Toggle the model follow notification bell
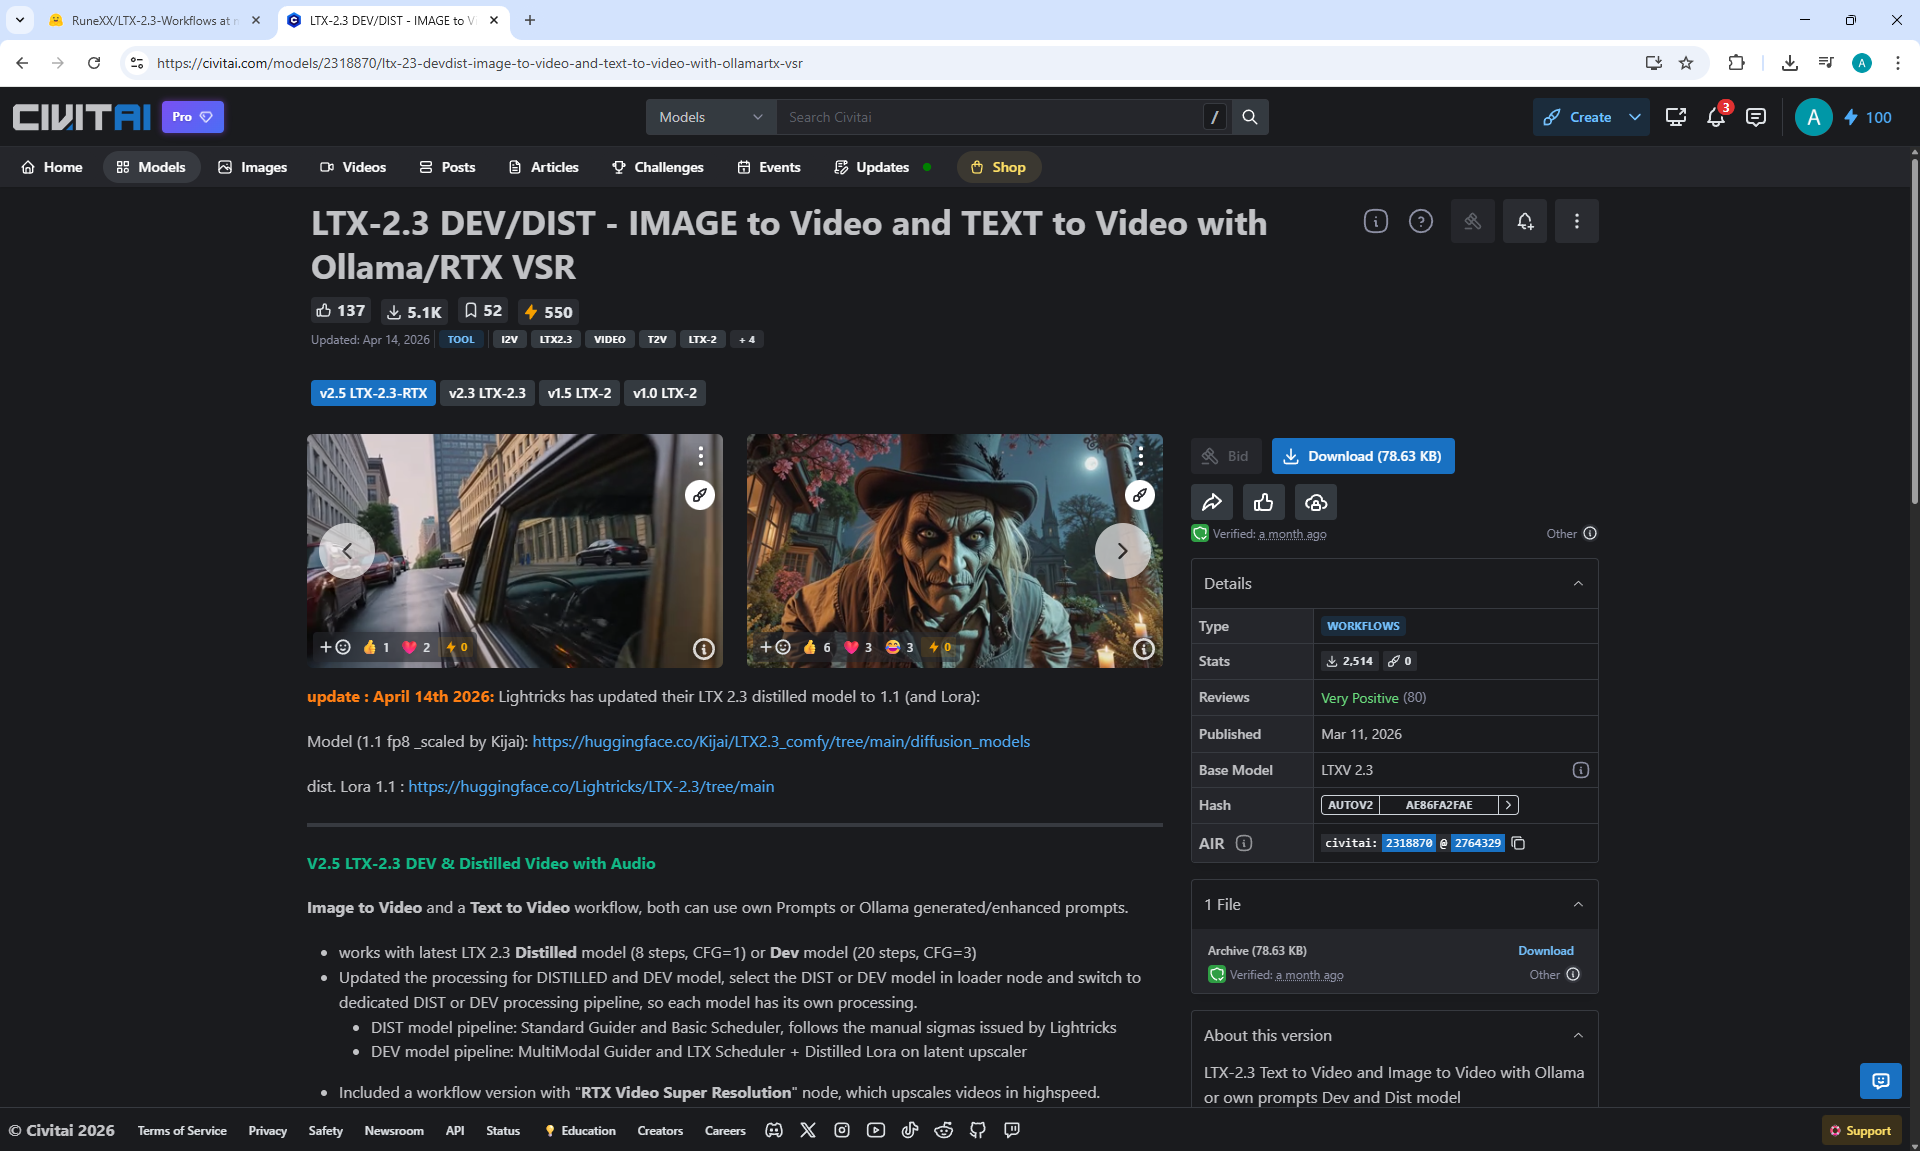 click(x=1525, y=221)
